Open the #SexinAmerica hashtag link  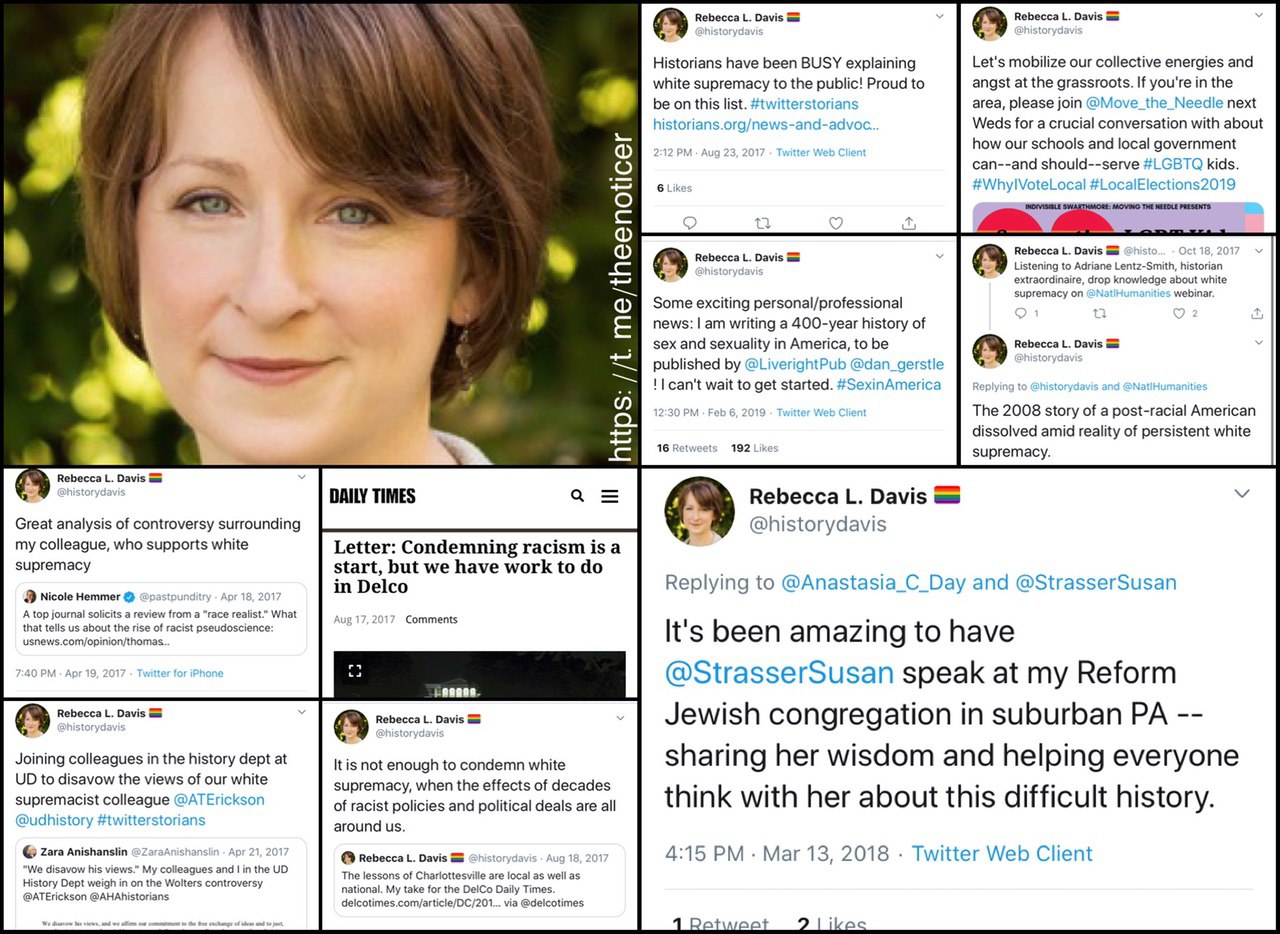coord(888,384)
